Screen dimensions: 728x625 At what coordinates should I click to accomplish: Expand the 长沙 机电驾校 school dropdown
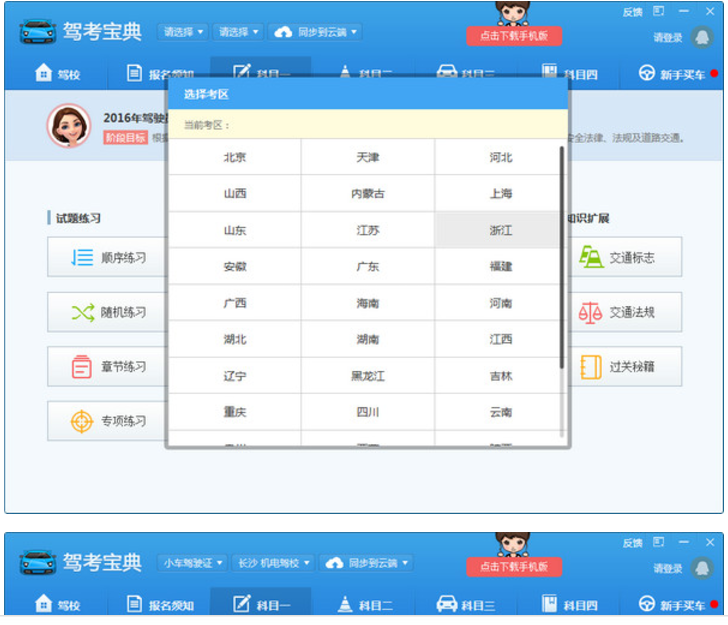point(273,563)
